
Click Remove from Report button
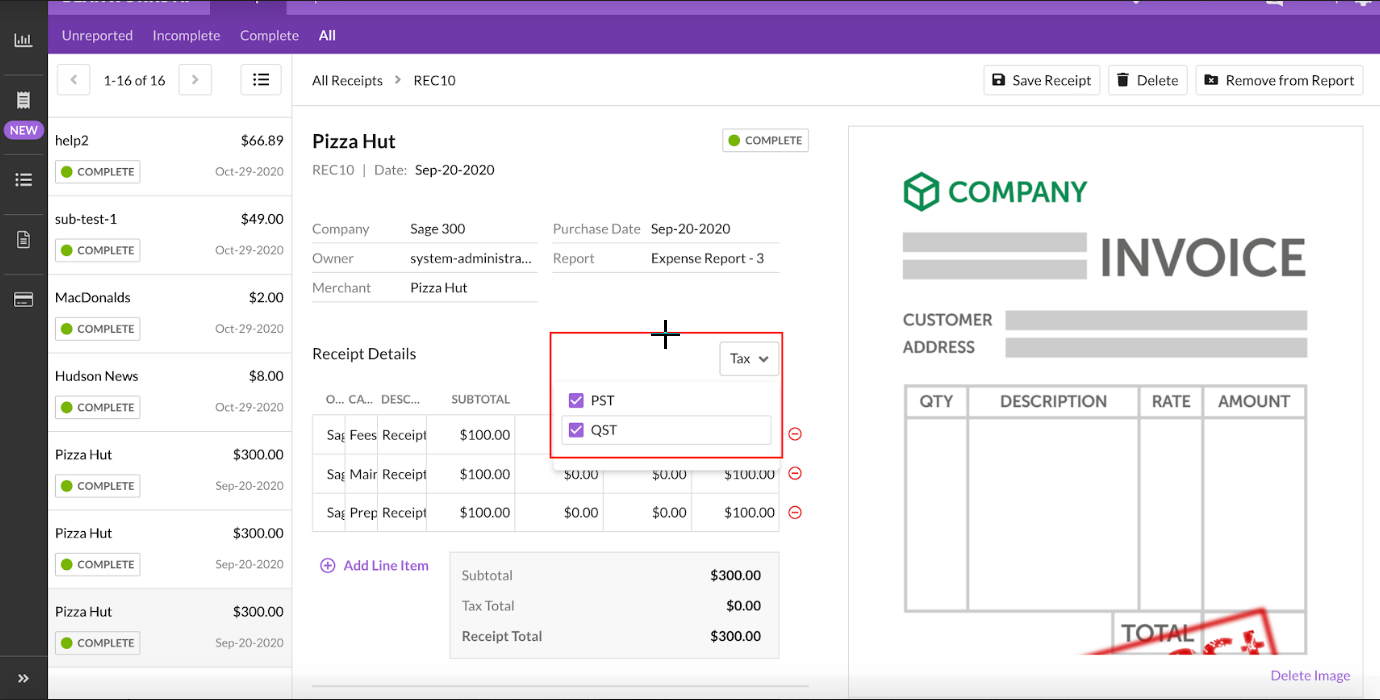tap(1279, 80)
